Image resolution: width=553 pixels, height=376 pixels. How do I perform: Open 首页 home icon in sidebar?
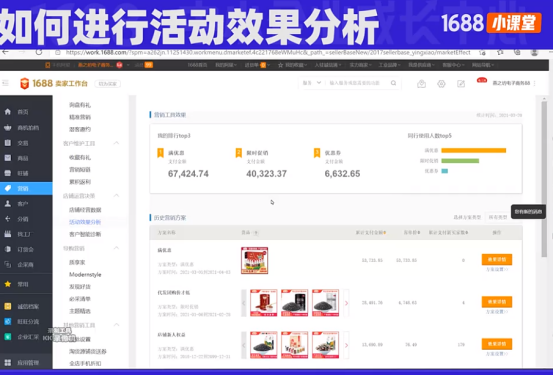coord(8,112)
